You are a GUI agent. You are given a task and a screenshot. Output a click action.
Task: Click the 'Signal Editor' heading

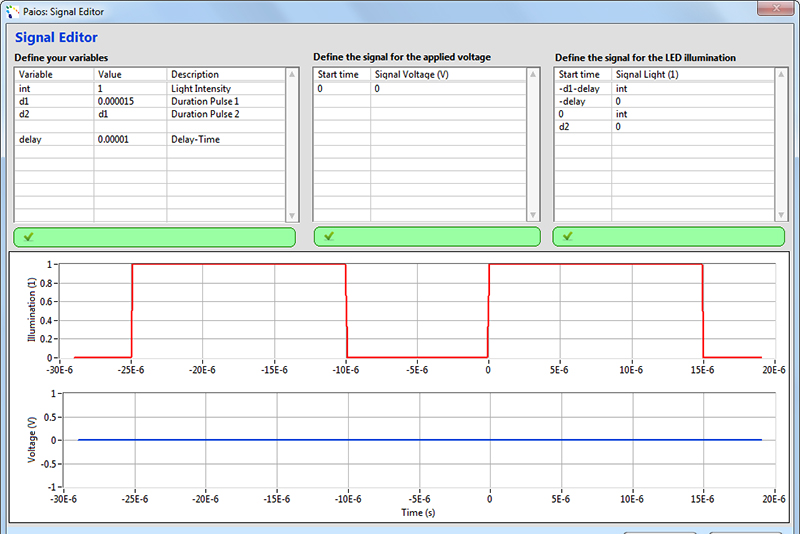click(56, 37)
